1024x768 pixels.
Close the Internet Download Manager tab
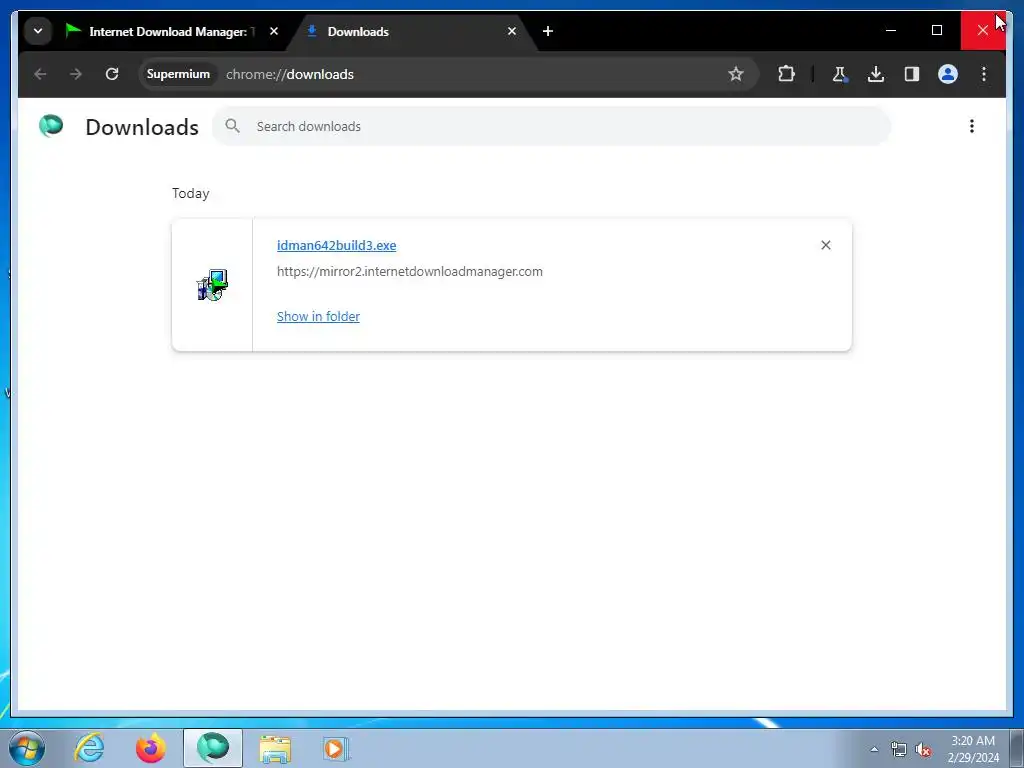click(x=274, y=31)
